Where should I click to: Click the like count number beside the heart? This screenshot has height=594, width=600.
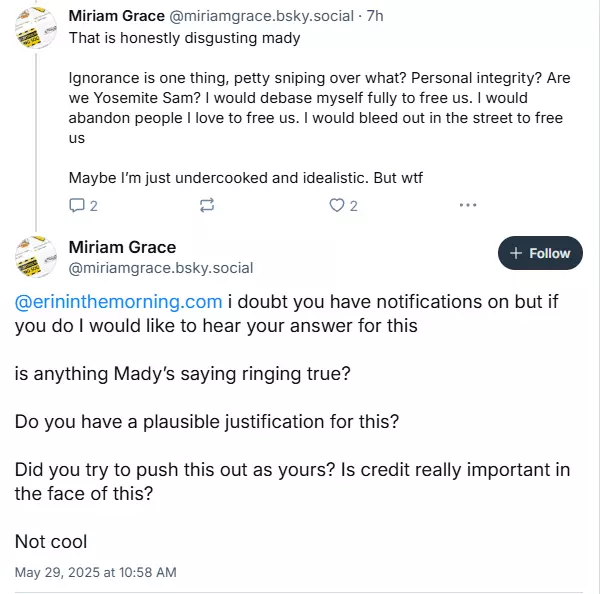click(354, 206)
